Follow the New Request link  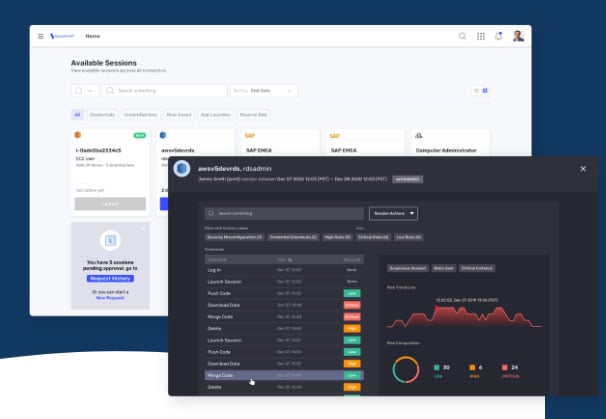pyautogui.click(x=110, y=298)
